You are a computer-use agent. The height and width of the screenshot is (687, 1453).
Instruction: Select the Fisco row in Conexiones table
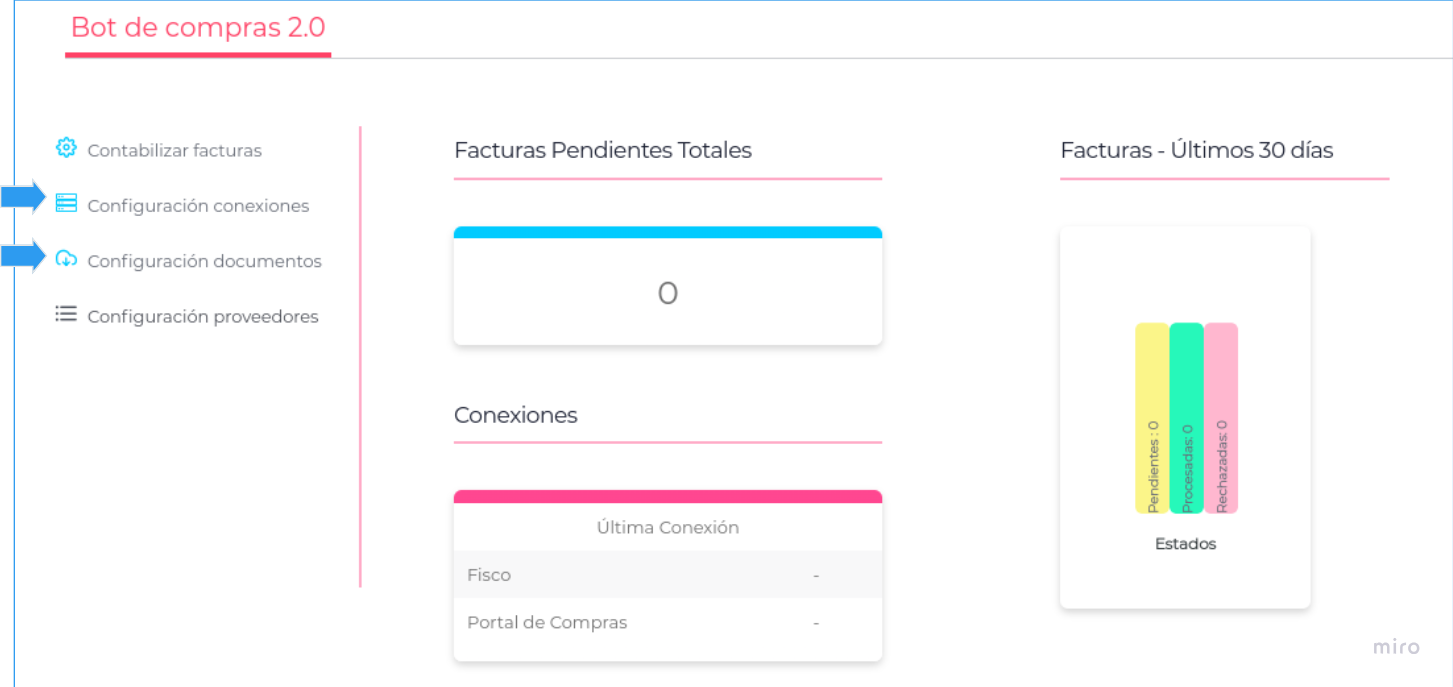(x=668, y=575)
